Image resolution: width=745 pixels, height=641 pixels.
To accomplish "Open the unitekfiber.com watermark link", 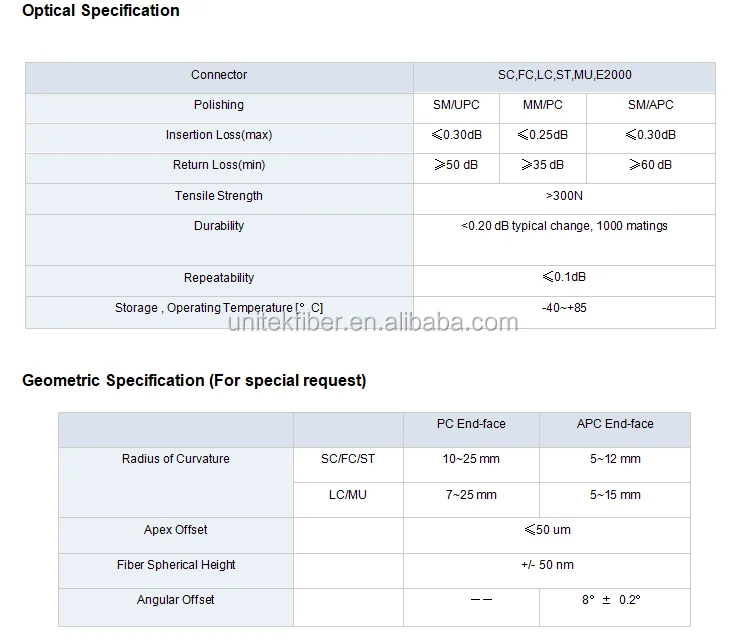I will tap(373, 322).
